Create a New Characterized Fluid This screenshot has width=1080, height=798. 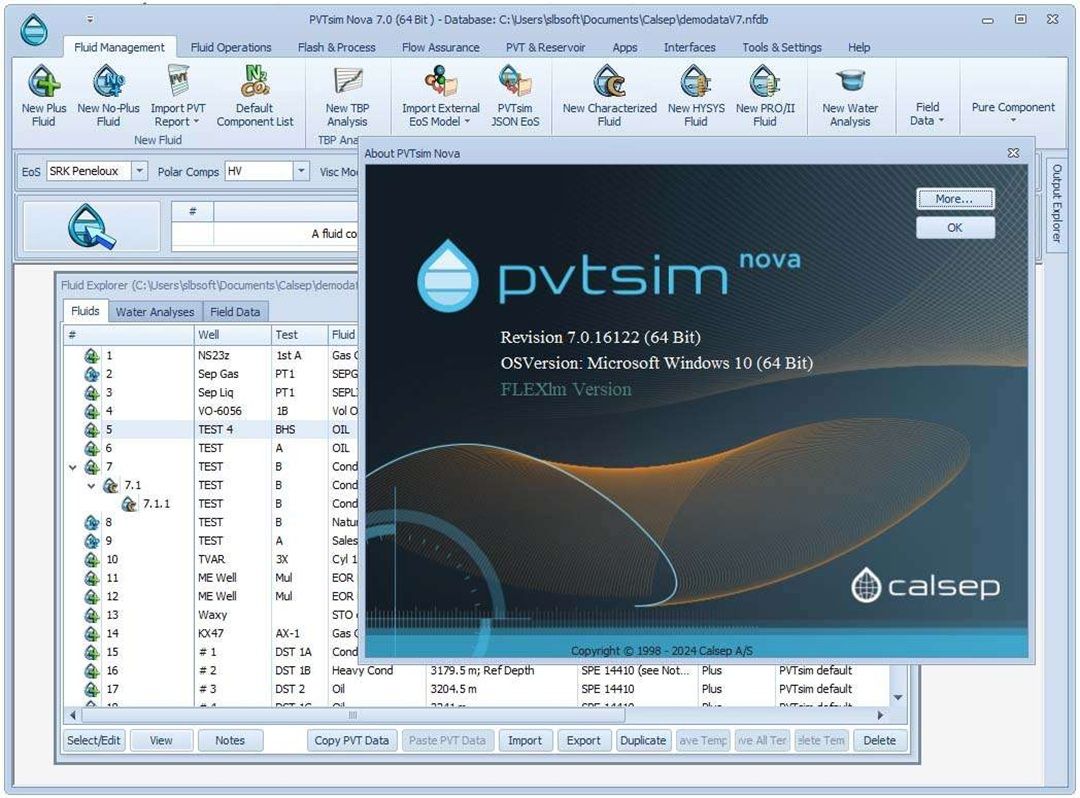coord(610,95)
